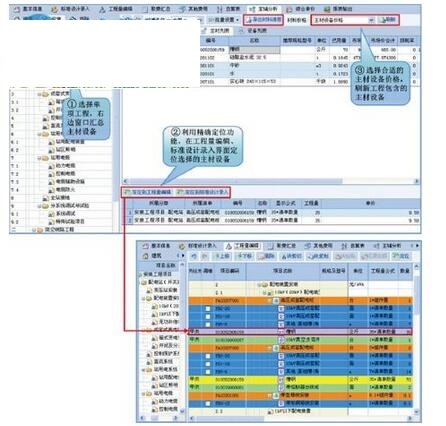This screenshot has width=446, height=426.
Task: Tick the checkbox in the second blue row
Action: (208, 316)
